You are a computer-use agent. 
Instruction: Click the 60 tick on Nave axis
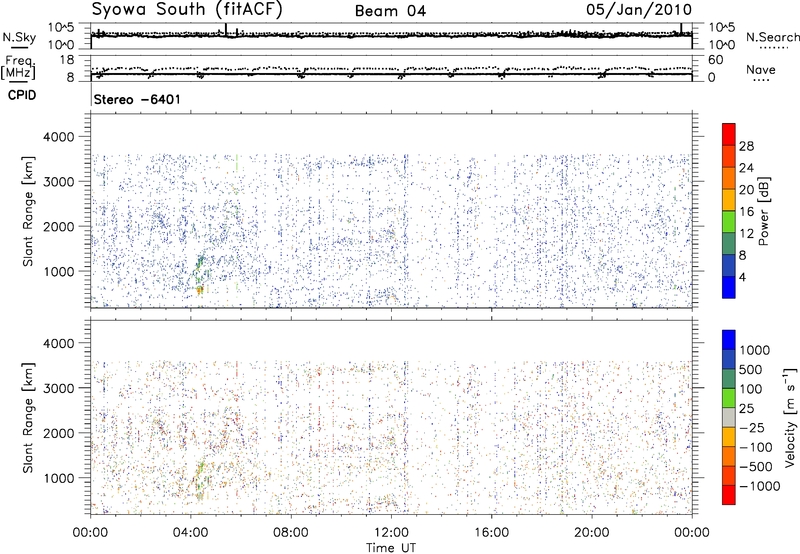716,60
